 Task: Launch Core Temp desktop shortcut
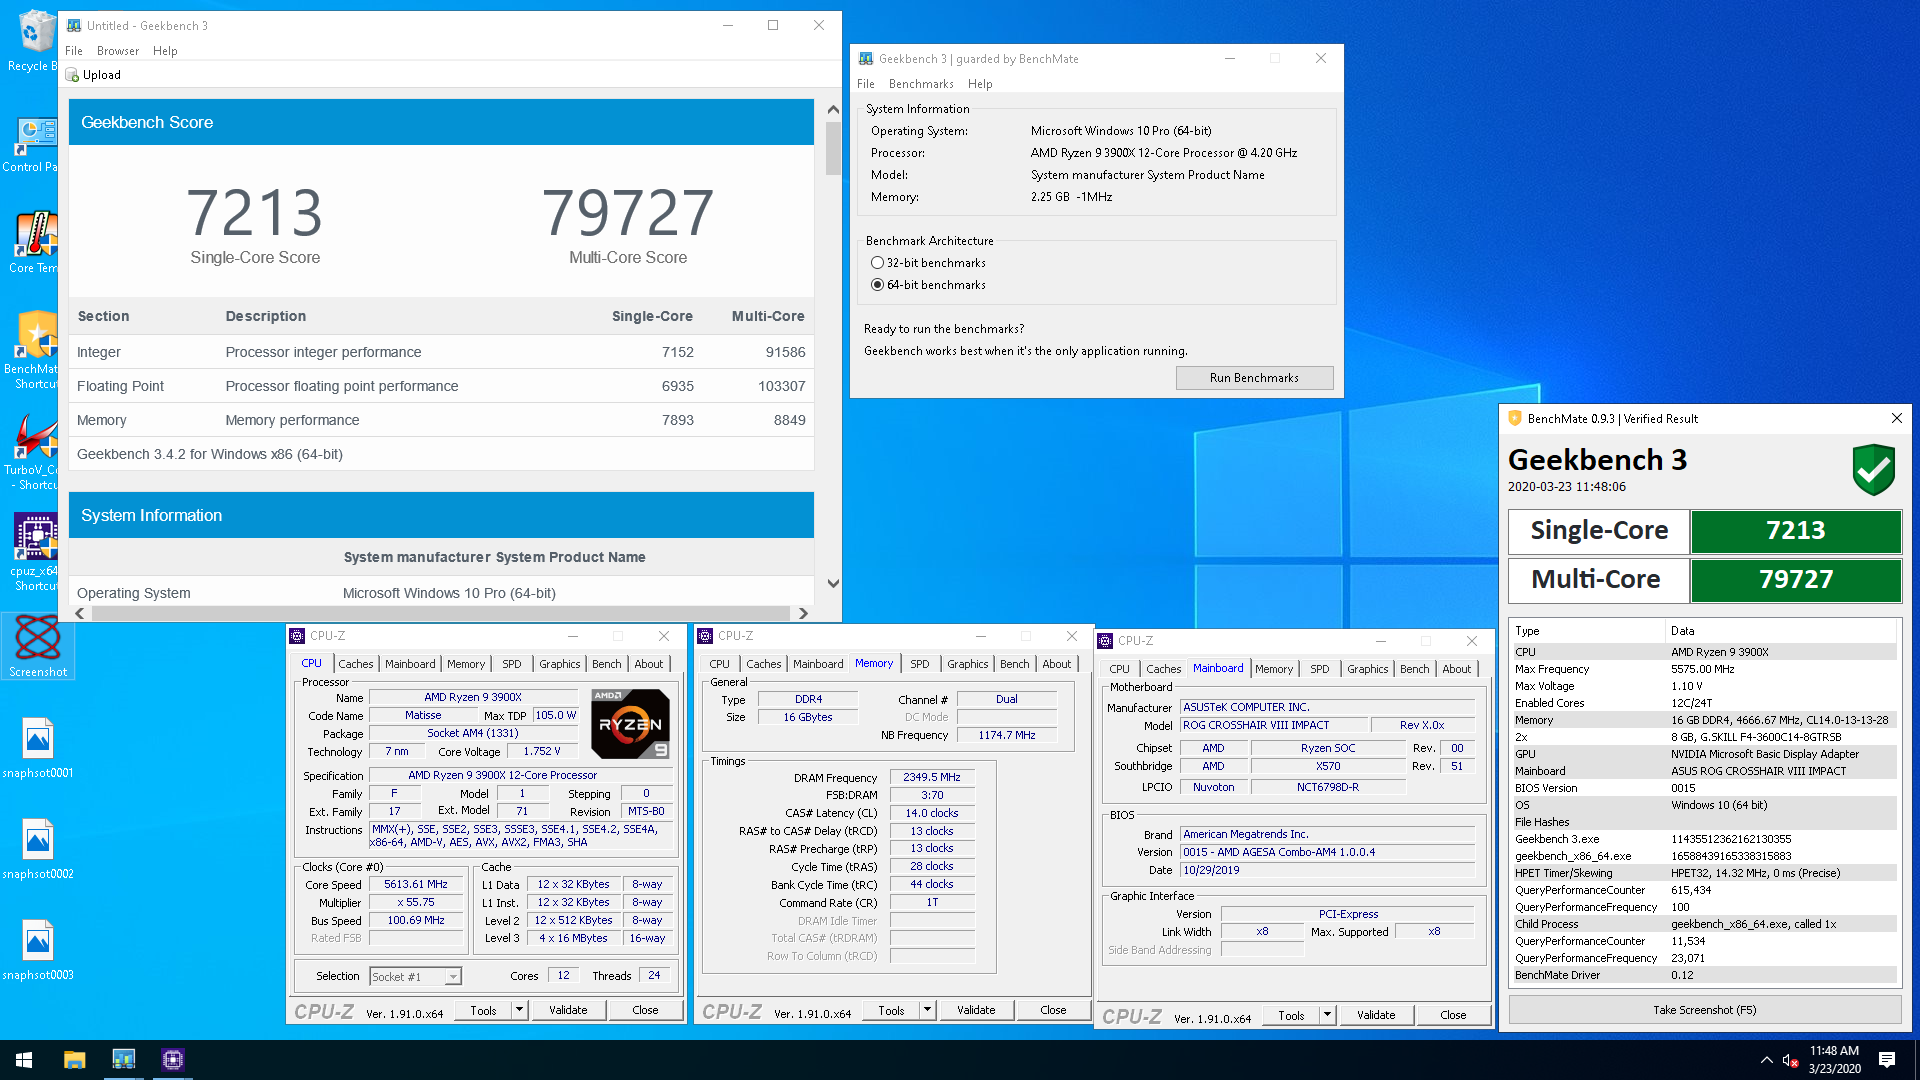click(x=37, y=242)
